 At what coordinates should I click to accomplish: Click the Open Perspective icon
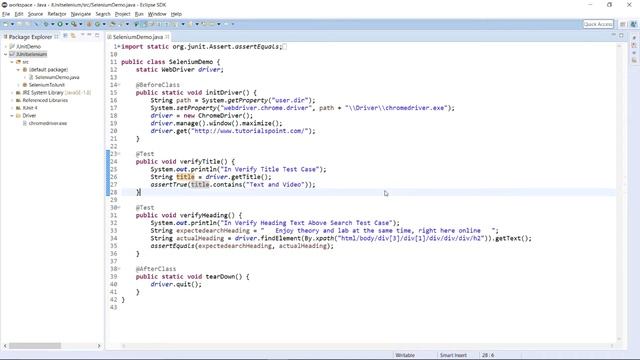pyautogui.click(x=622, y=24)
